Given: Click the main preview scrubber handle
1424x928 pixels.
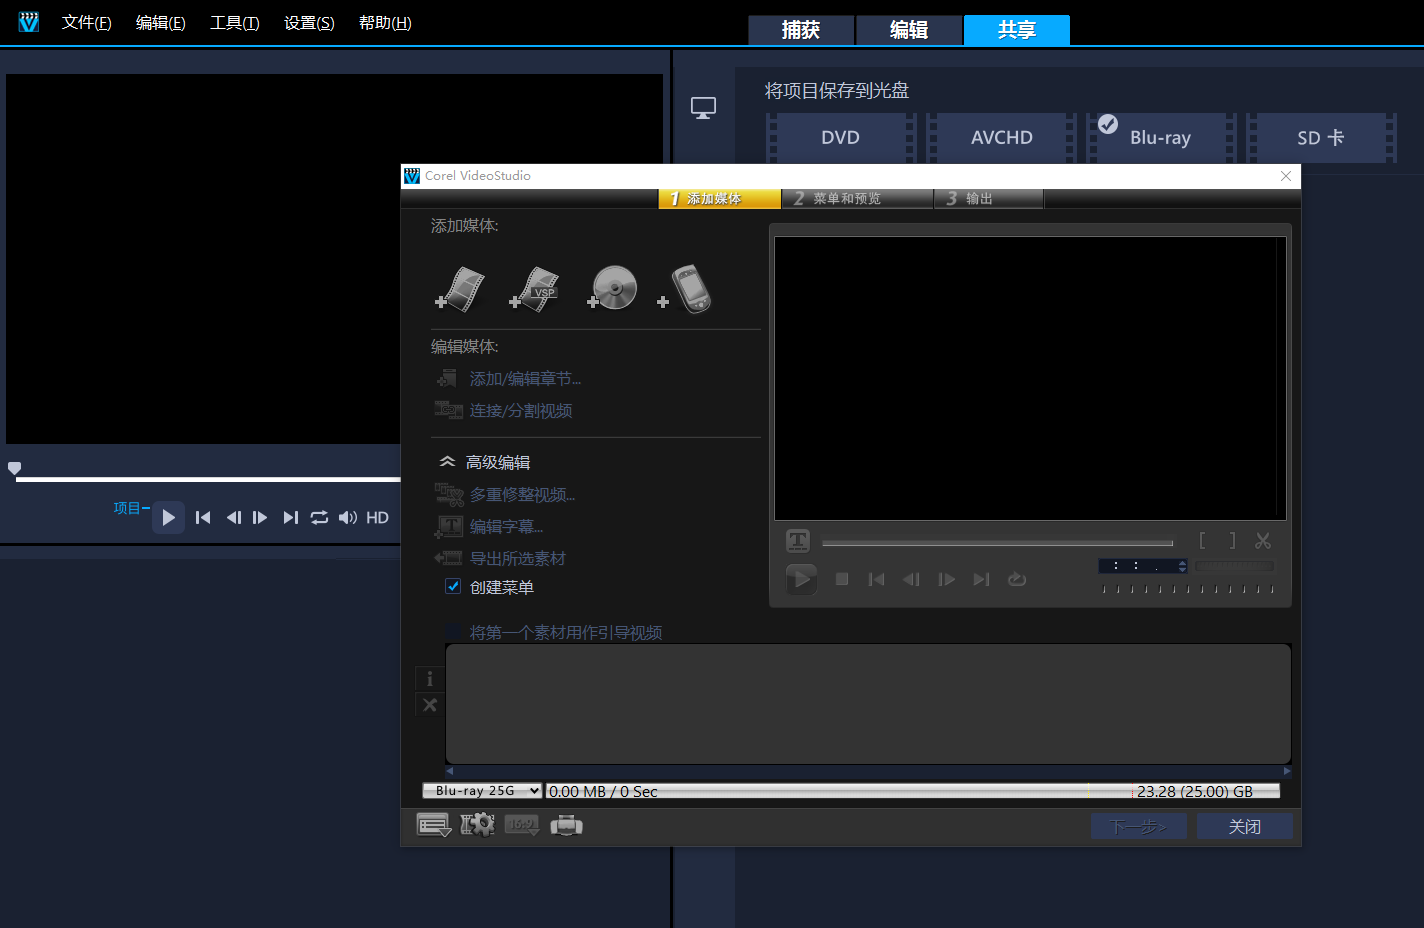Looking at the screenshot, I should pyautogui.click(x=14, y=468).
